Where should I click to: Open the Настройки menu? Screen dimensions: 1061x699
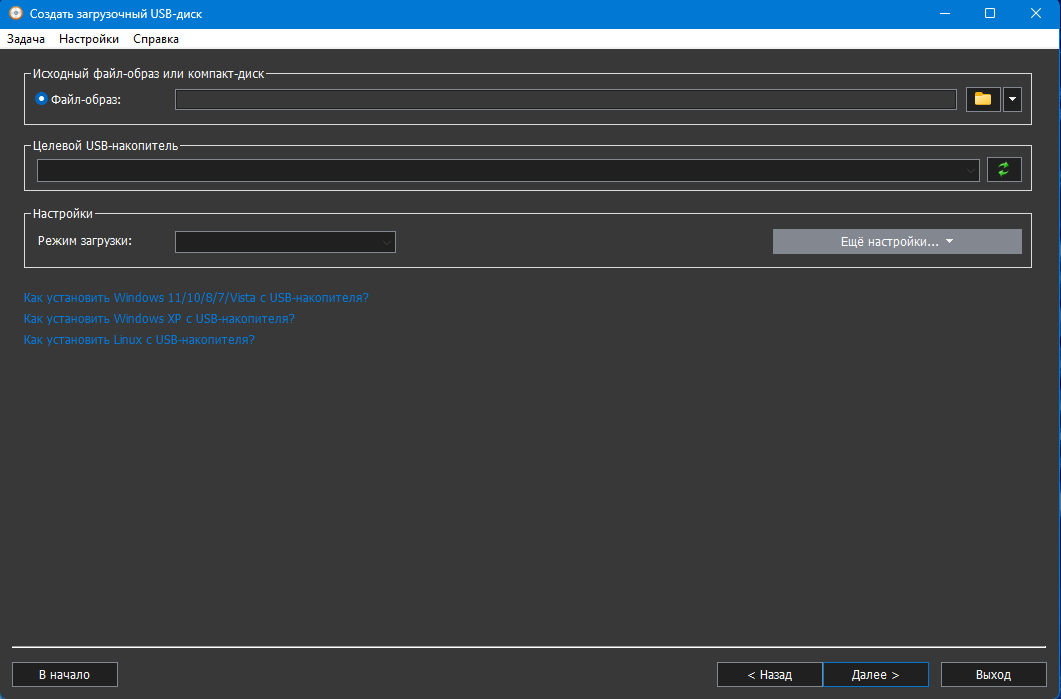tap(89, 39)
